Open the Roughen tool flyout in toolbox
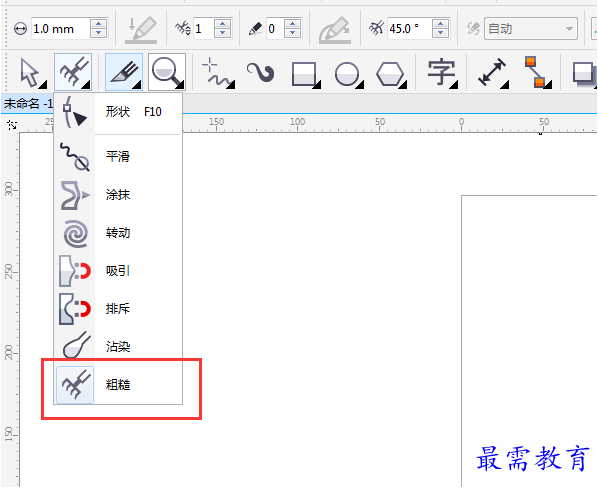598x490 pixels. [x=73, y=72]
